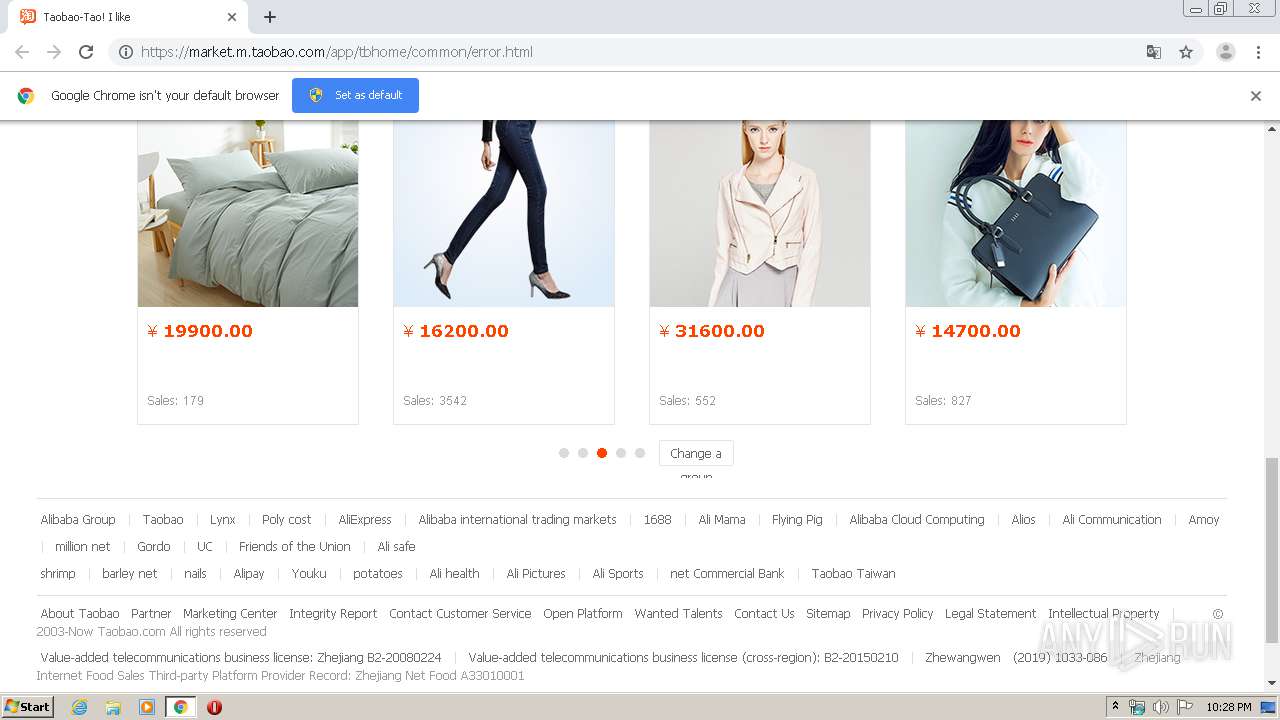Open the pink jacket product image
1280x720 pixels.
pos(760,213)
